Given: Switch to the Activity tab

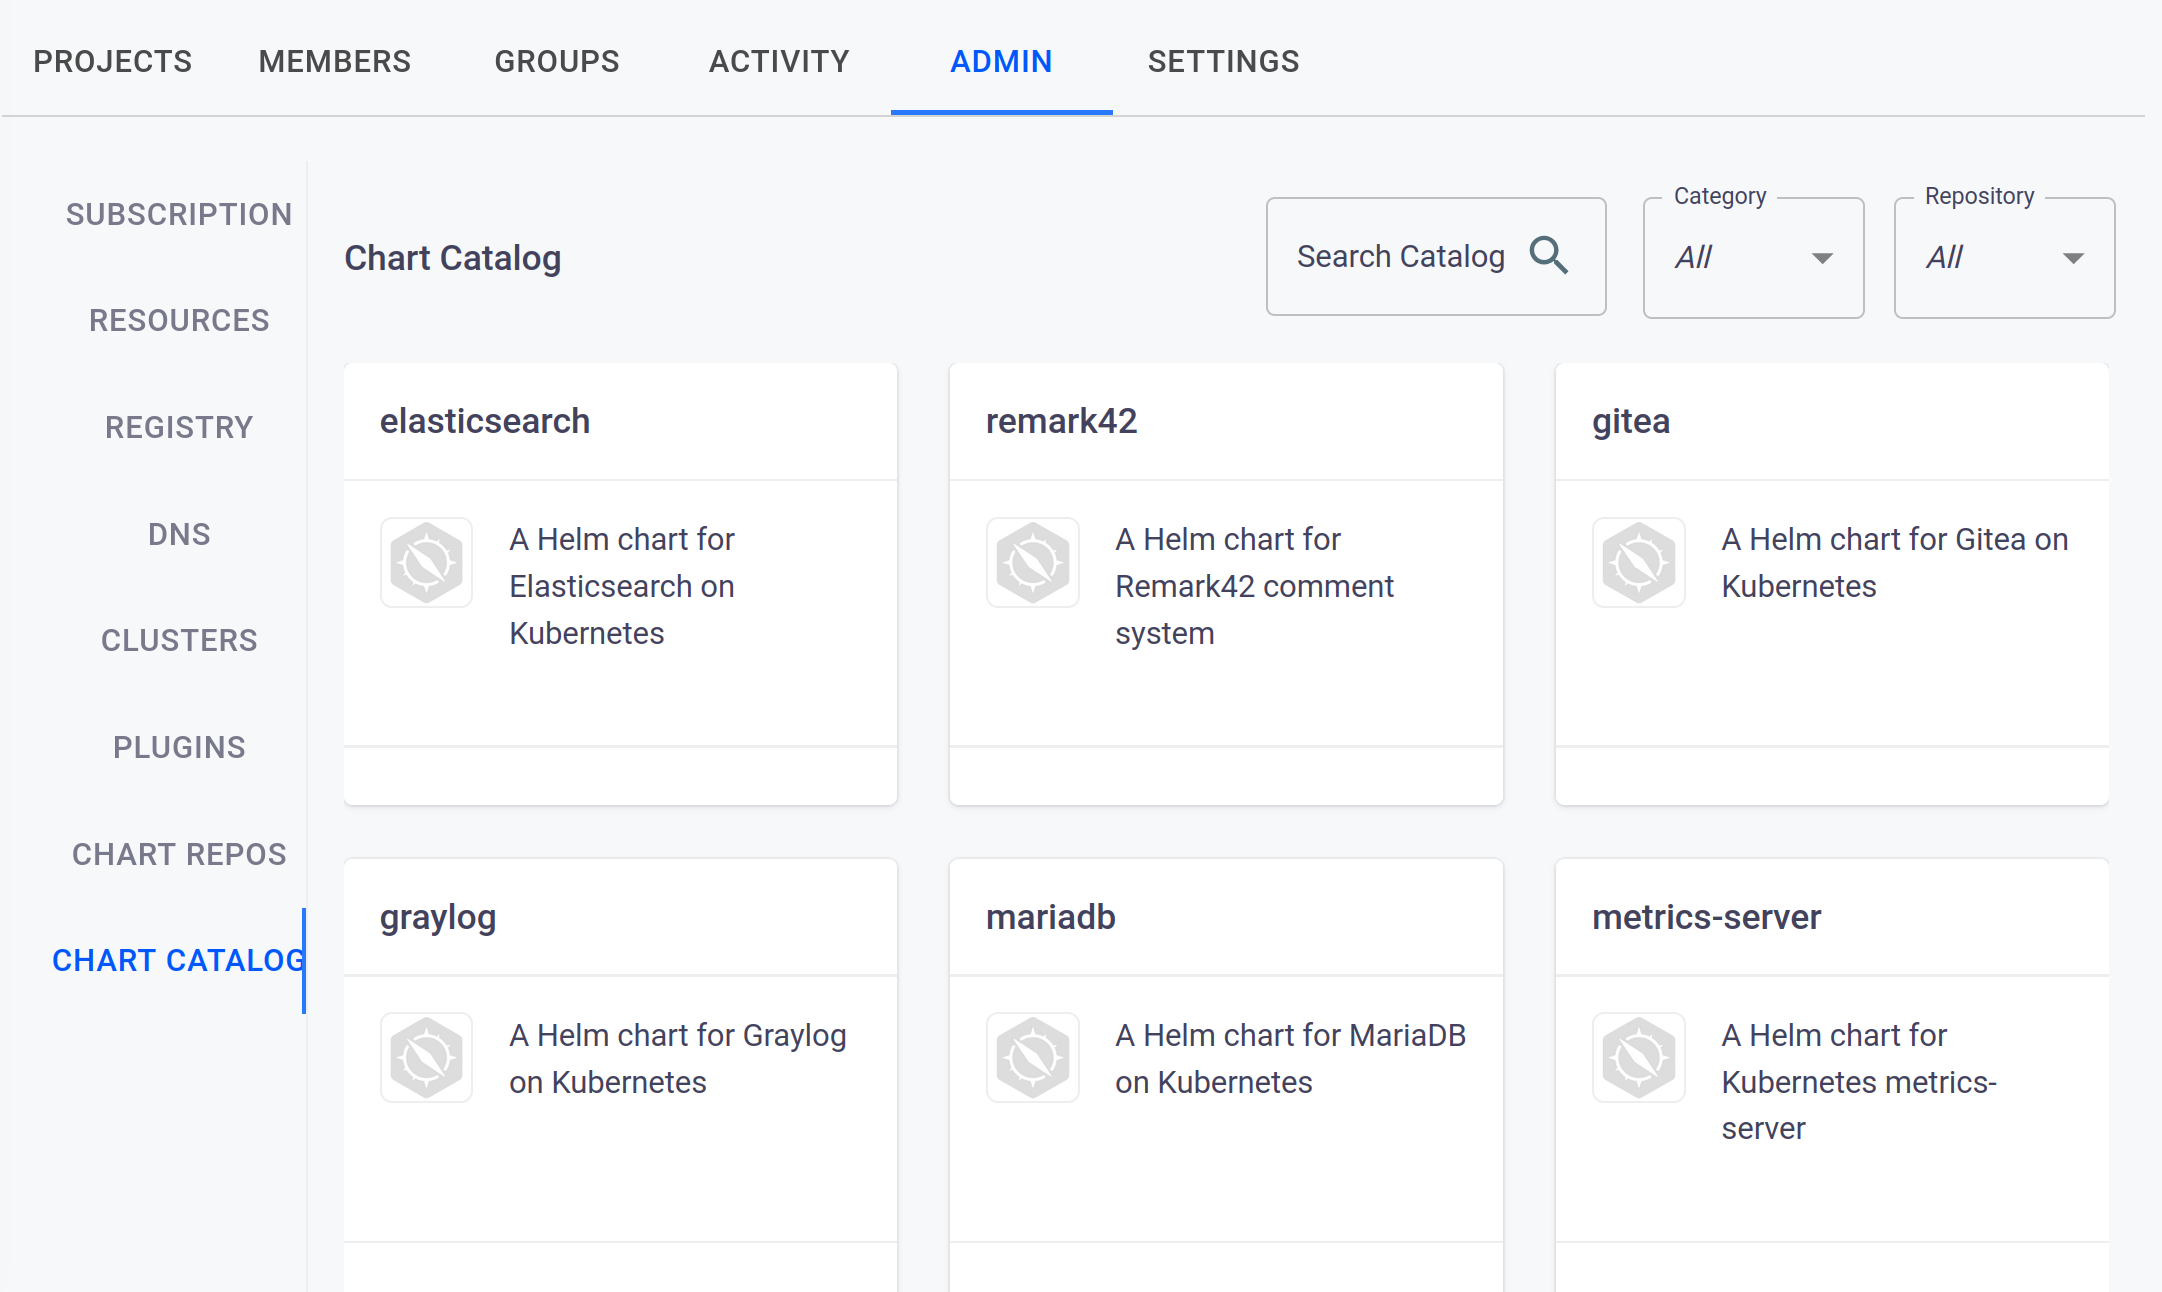Looking at the screenshot, I should coord(779,61).
